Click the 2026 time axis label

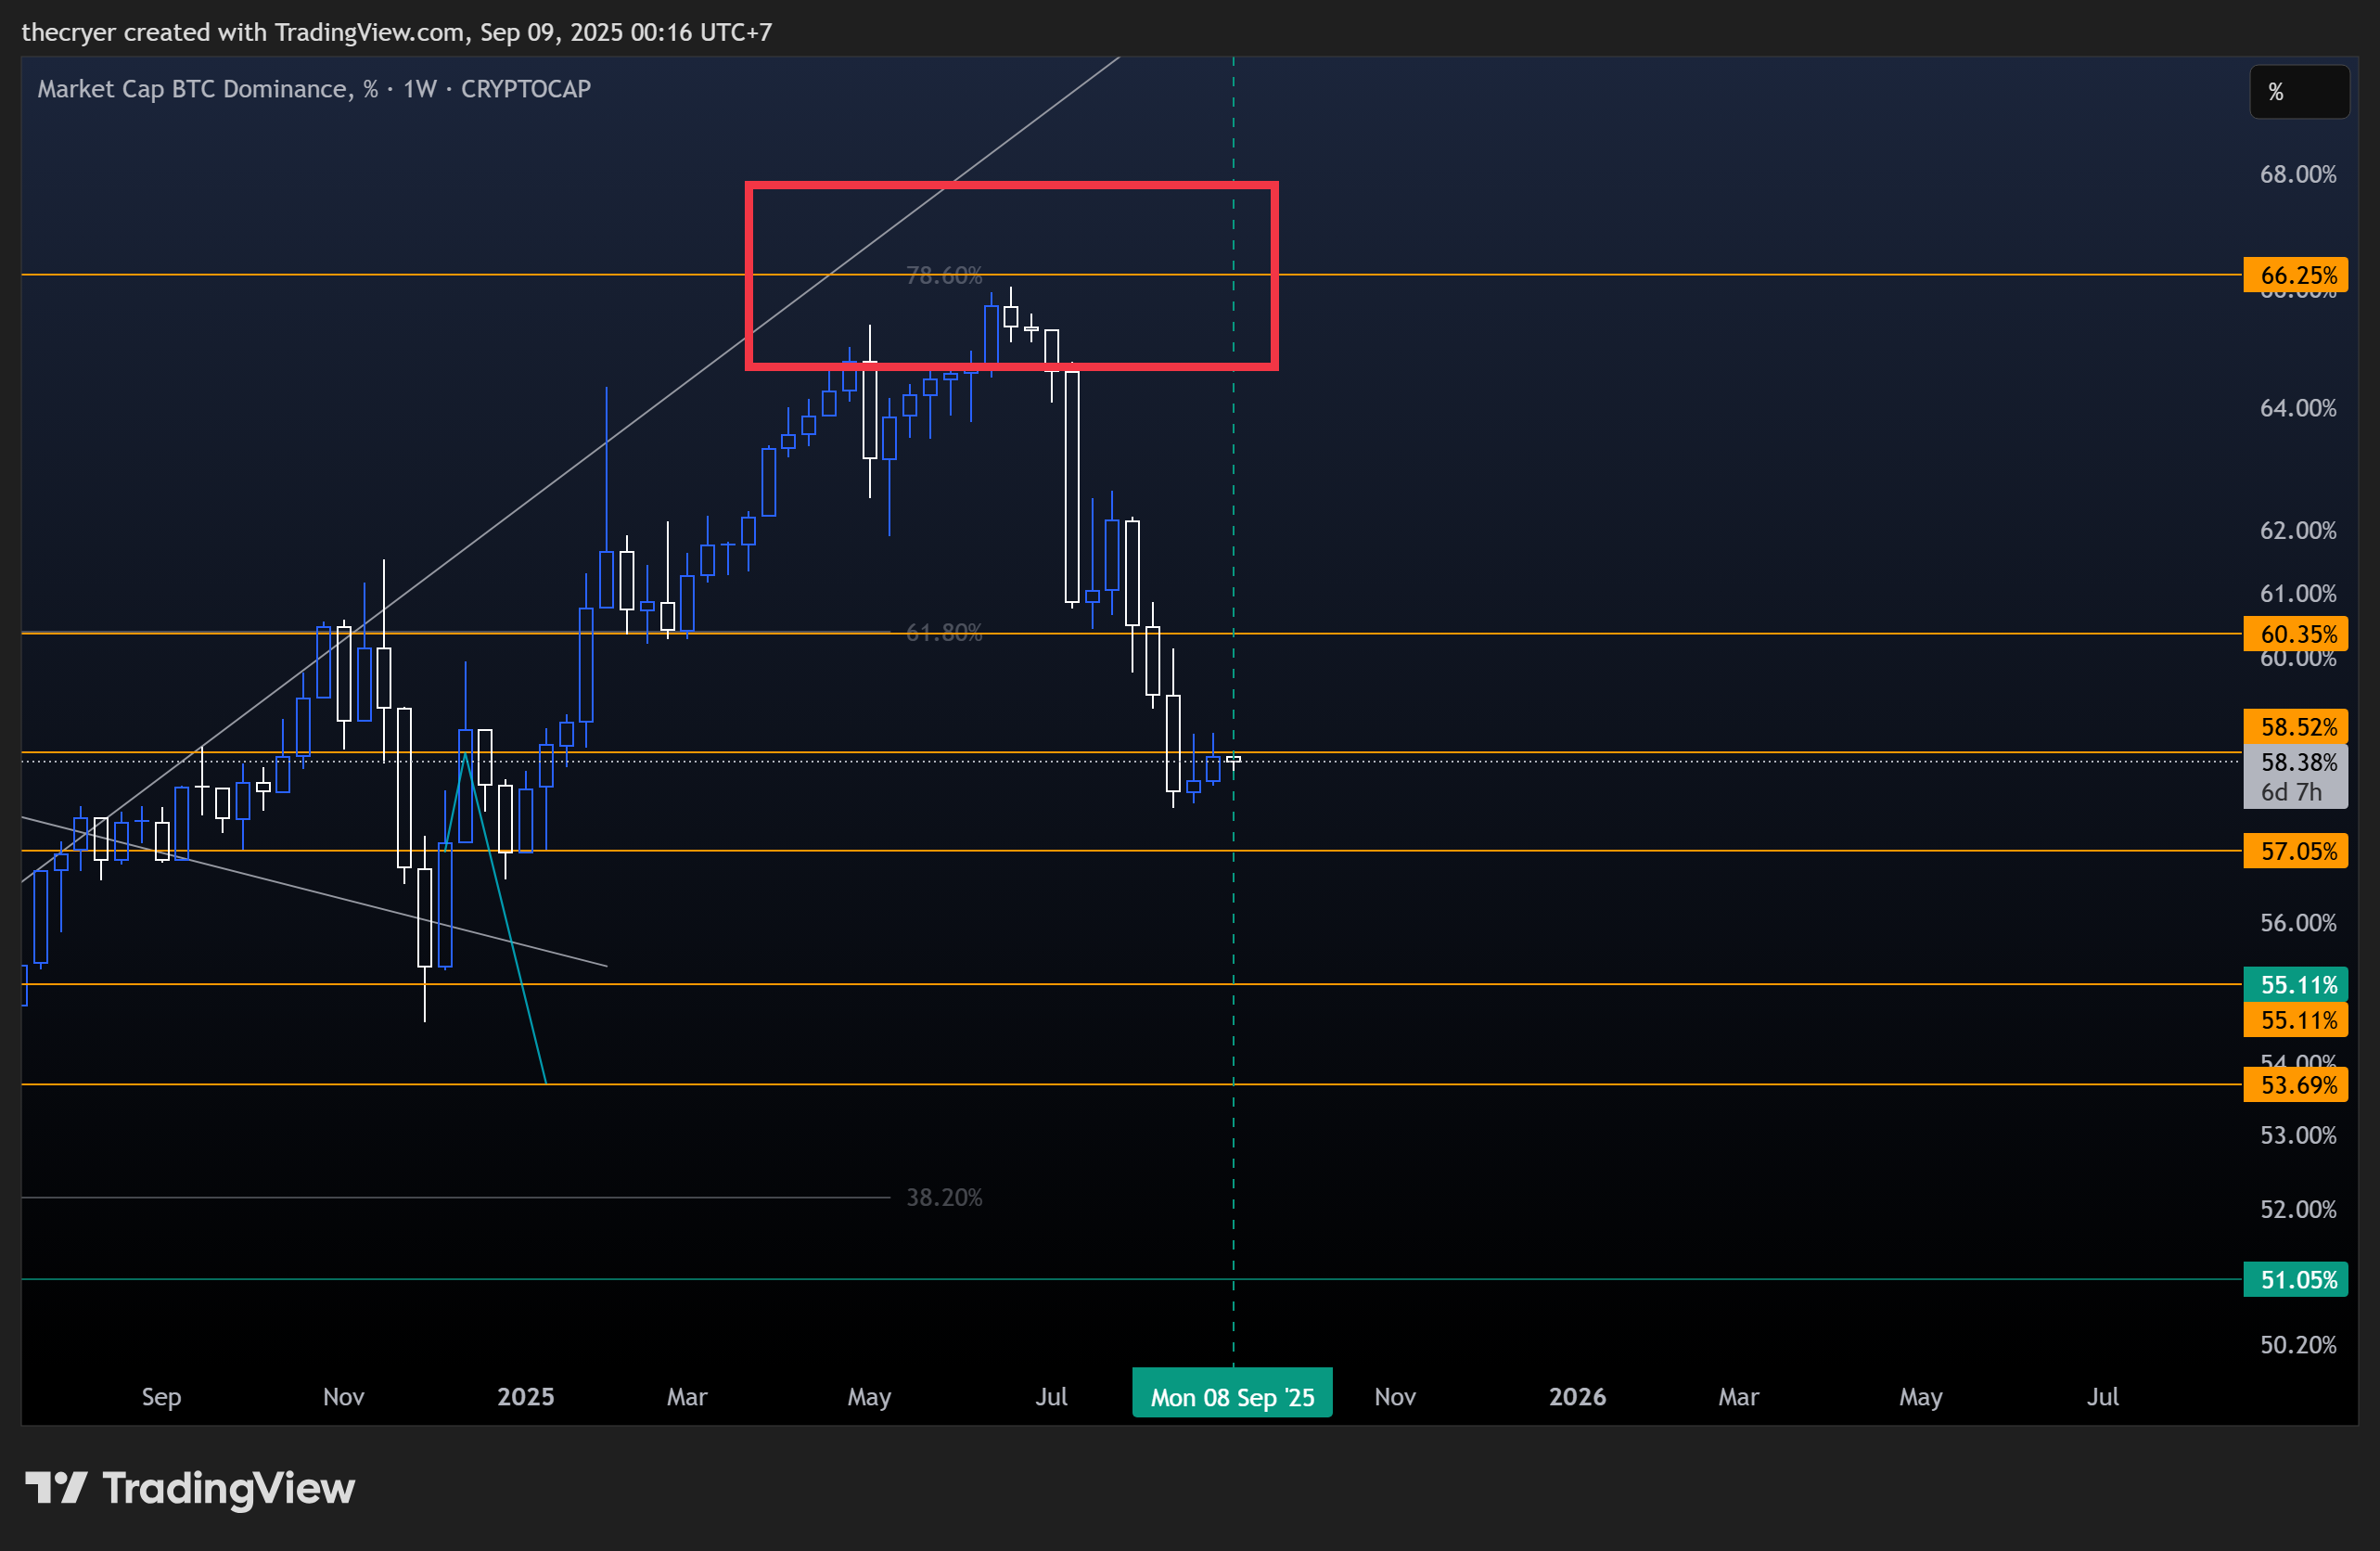click(x=1577, y=1396)
